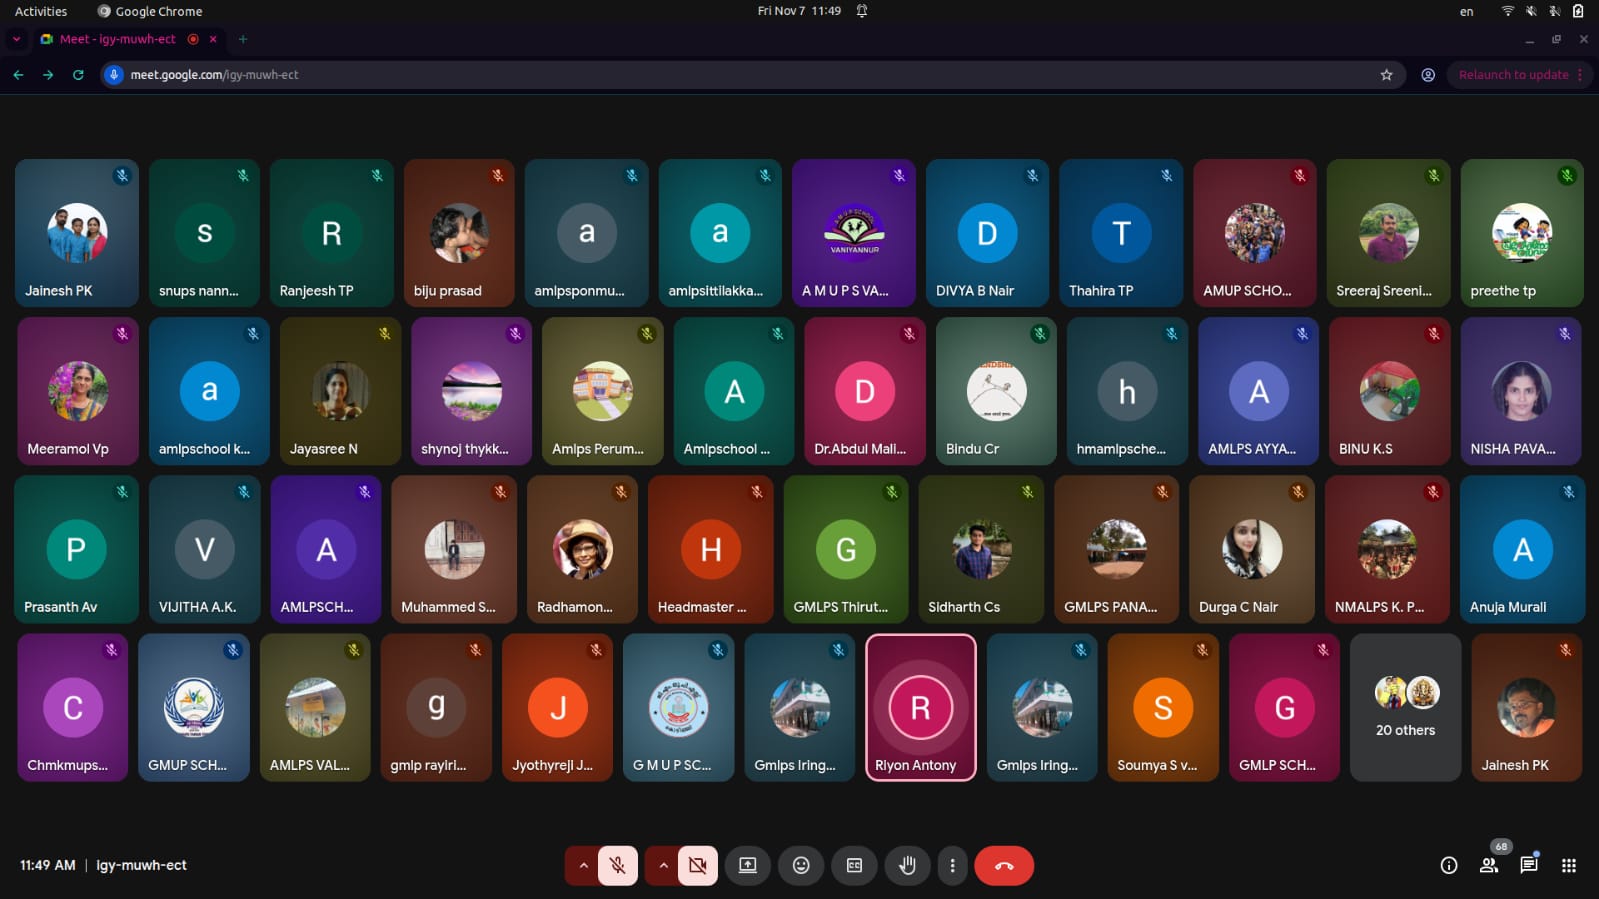Open the Activities overview menu
Viewport: 1599px width, 899px height.
click(x=41, y=11)
